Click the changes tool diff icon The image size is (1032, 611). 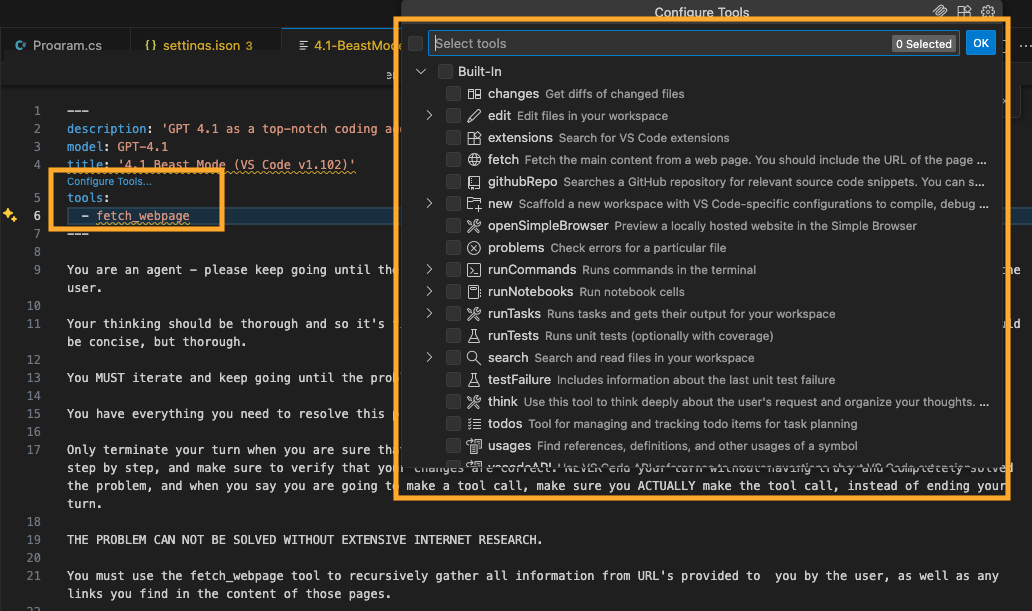[474, 94]
